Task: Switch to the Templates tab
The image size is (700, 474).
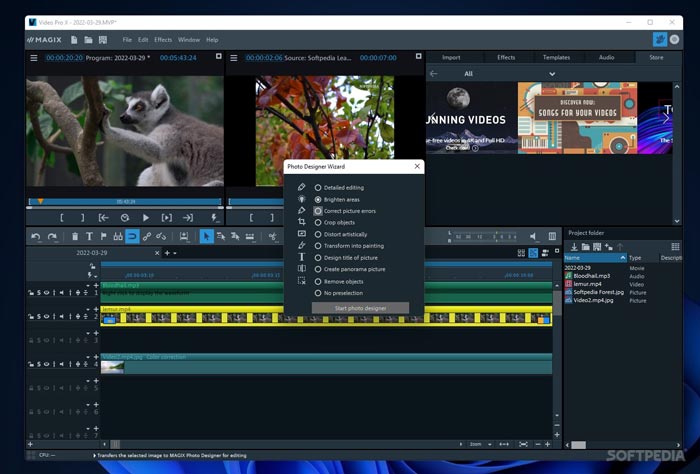Action: click(556, 58)
